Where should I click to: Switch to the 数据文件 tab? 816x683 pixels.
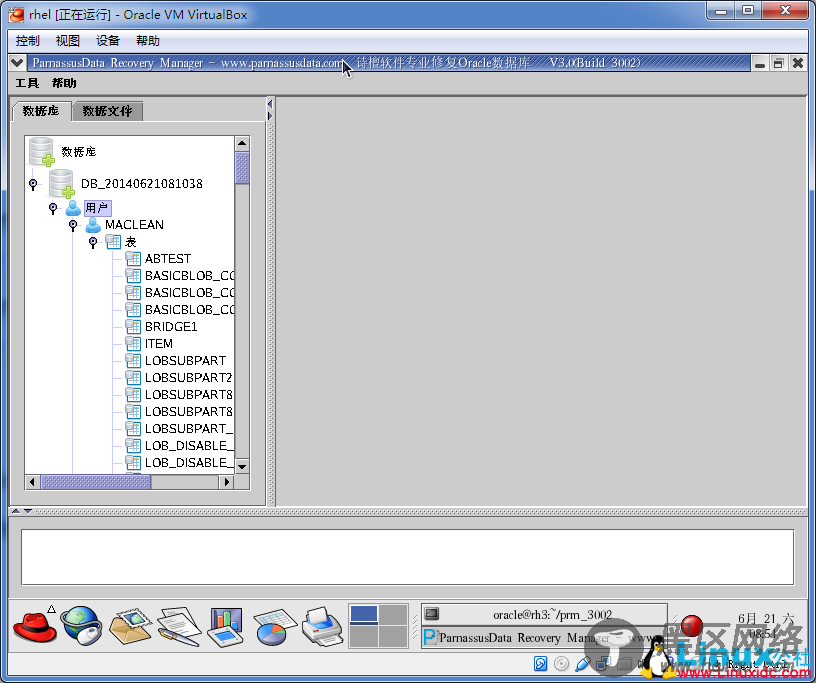107,111
